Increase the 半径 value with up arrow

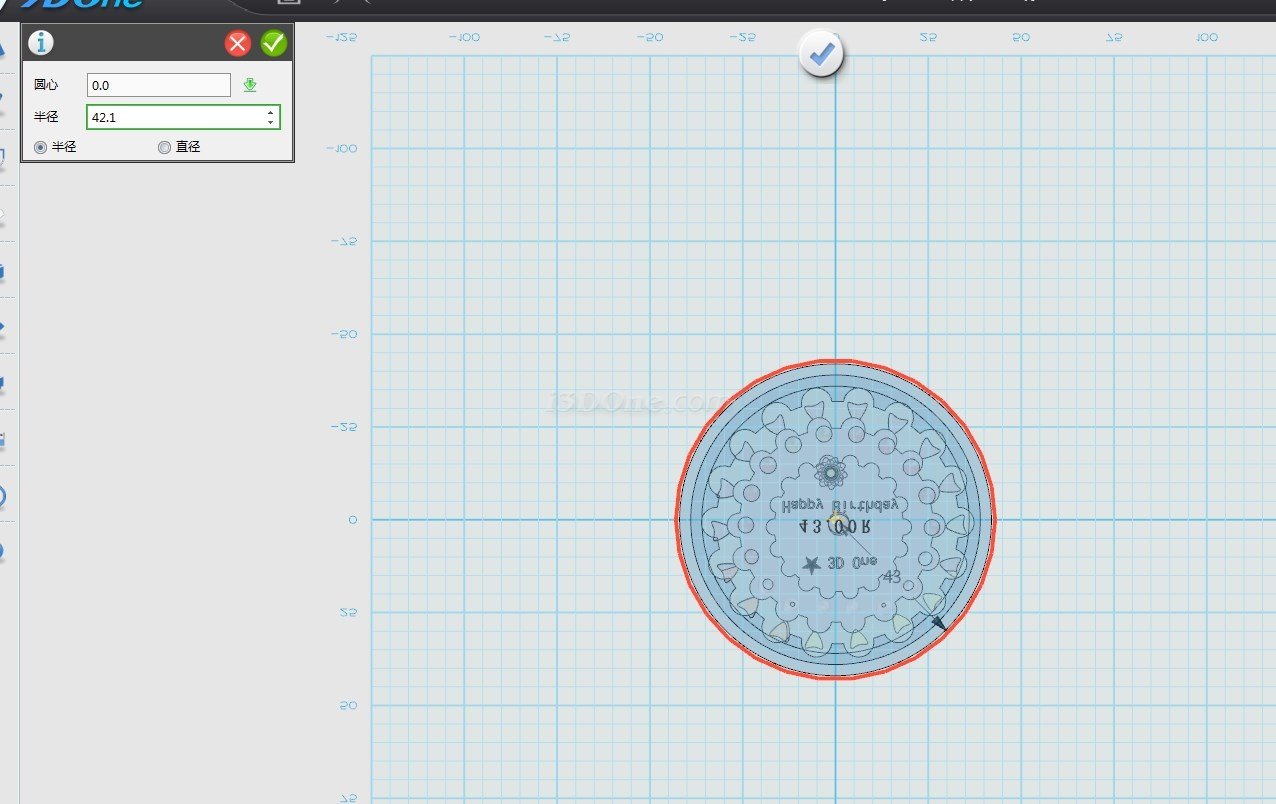point(270,112)
